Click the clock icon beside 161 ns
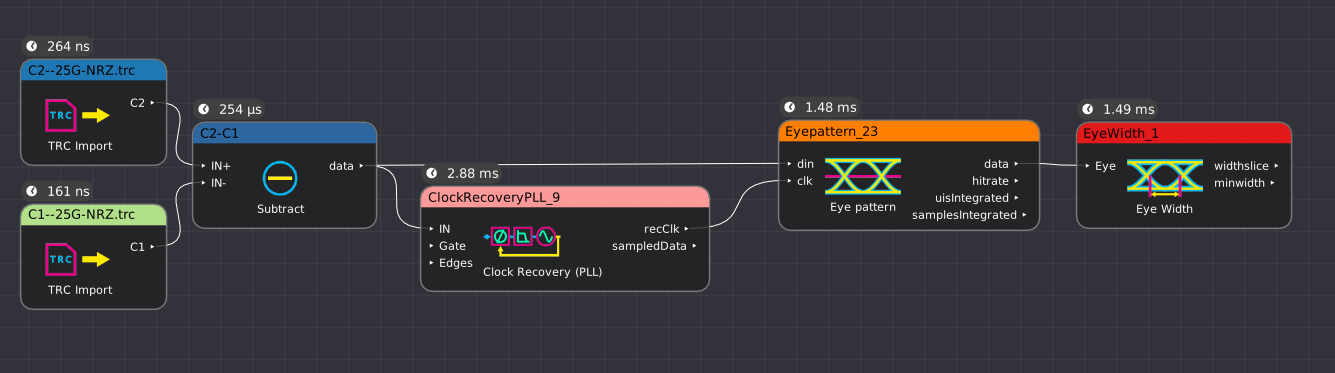Screen dimensions: 1335x373 32,190
